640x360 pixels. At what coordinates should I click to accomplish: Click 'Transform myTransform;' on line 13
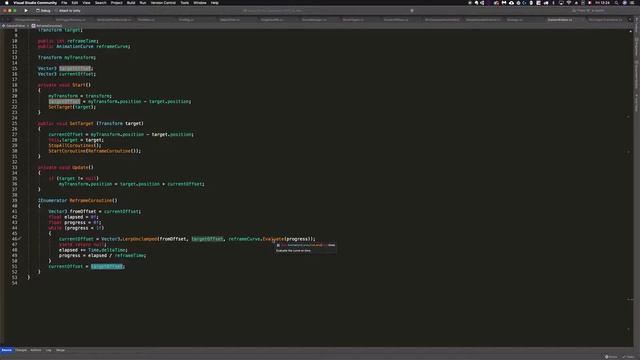(67, 58)
